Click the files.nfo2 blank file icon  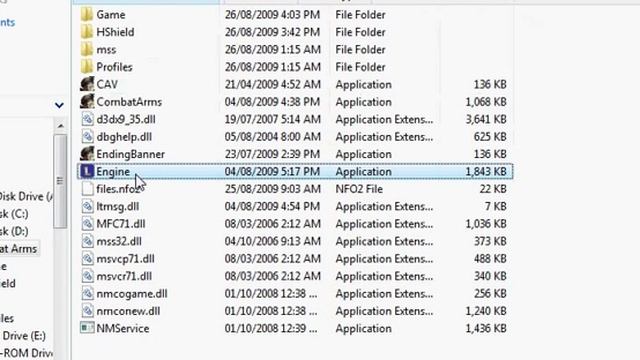(87, 189)
